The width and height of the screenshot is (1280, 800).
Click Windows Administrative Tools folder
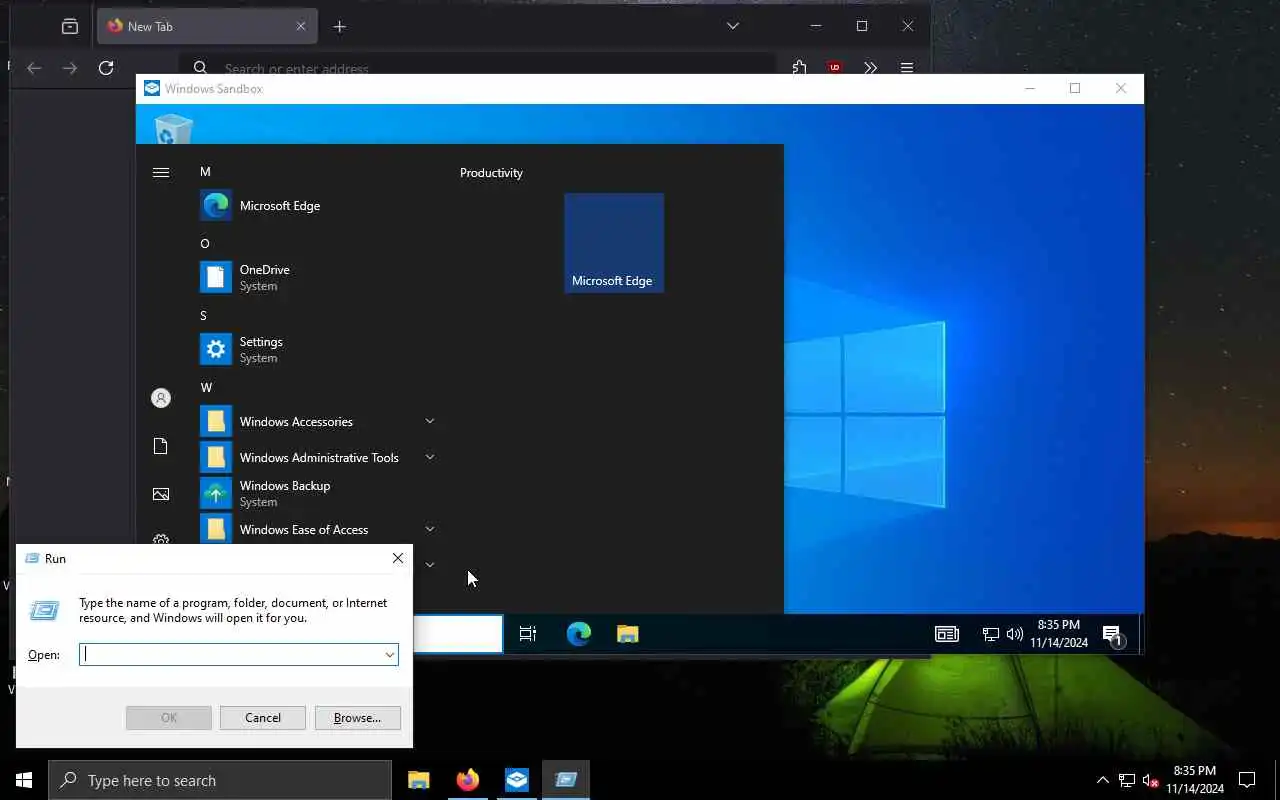point(319,458)
